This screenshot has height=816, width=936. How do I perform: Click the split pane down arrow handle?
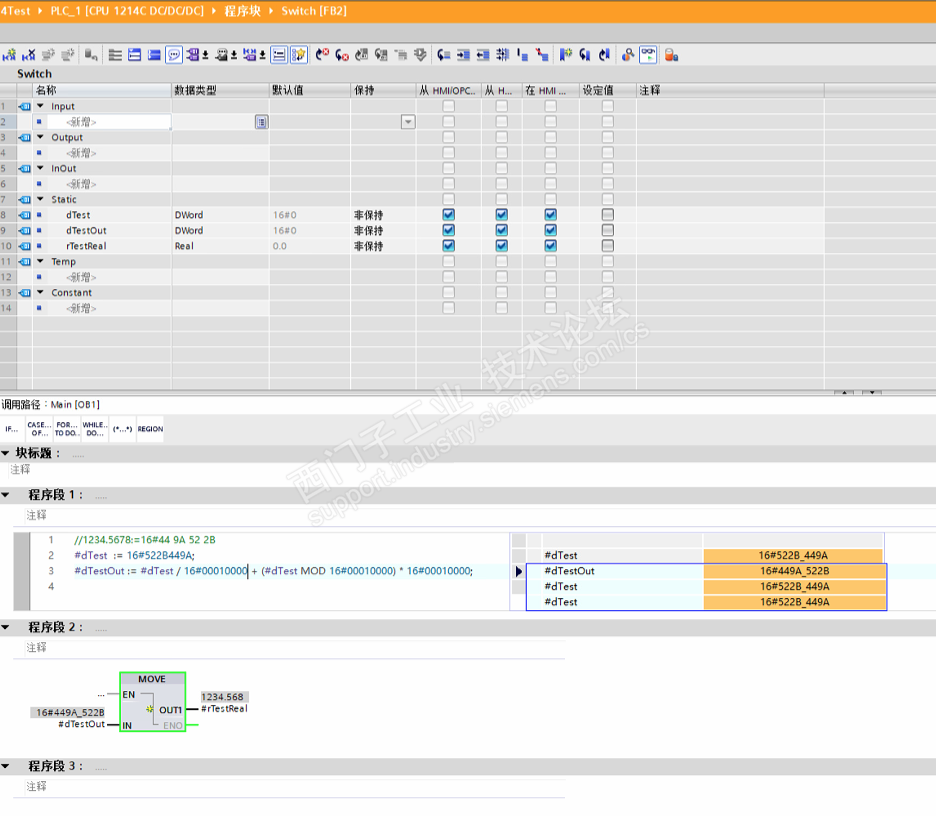872,392
